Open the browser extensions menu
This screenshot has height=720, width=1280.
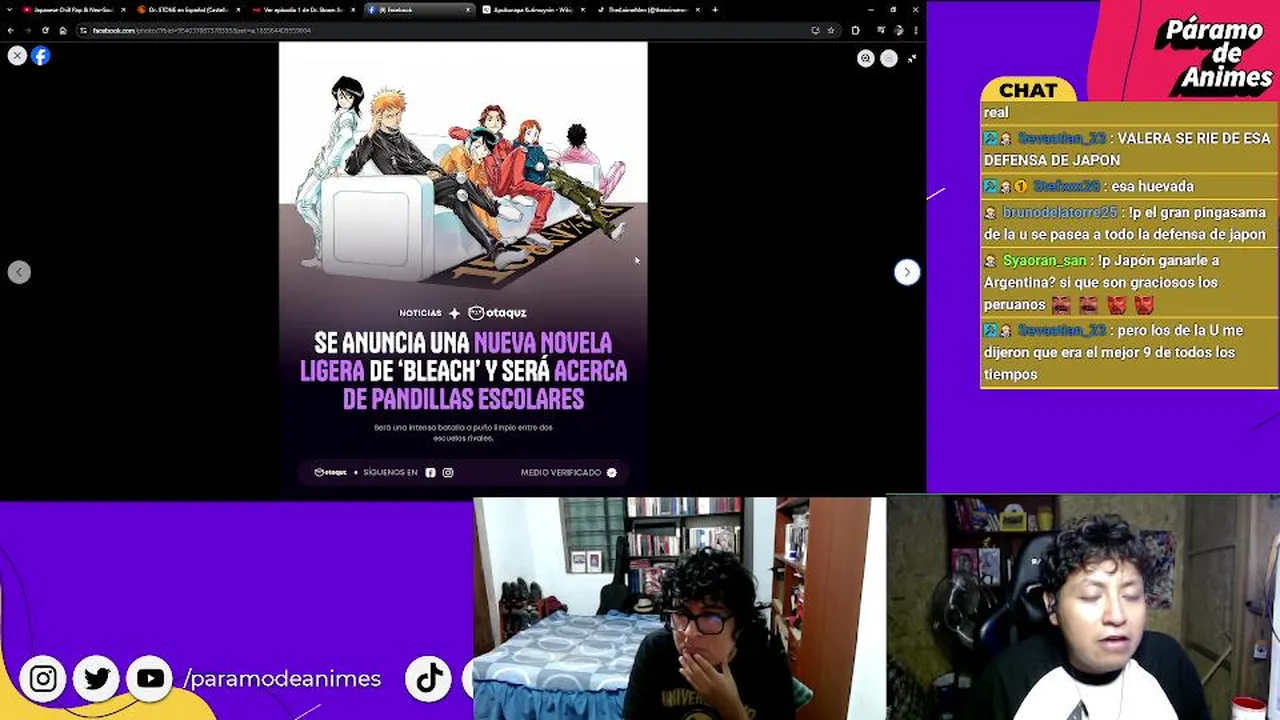point(855,30)
